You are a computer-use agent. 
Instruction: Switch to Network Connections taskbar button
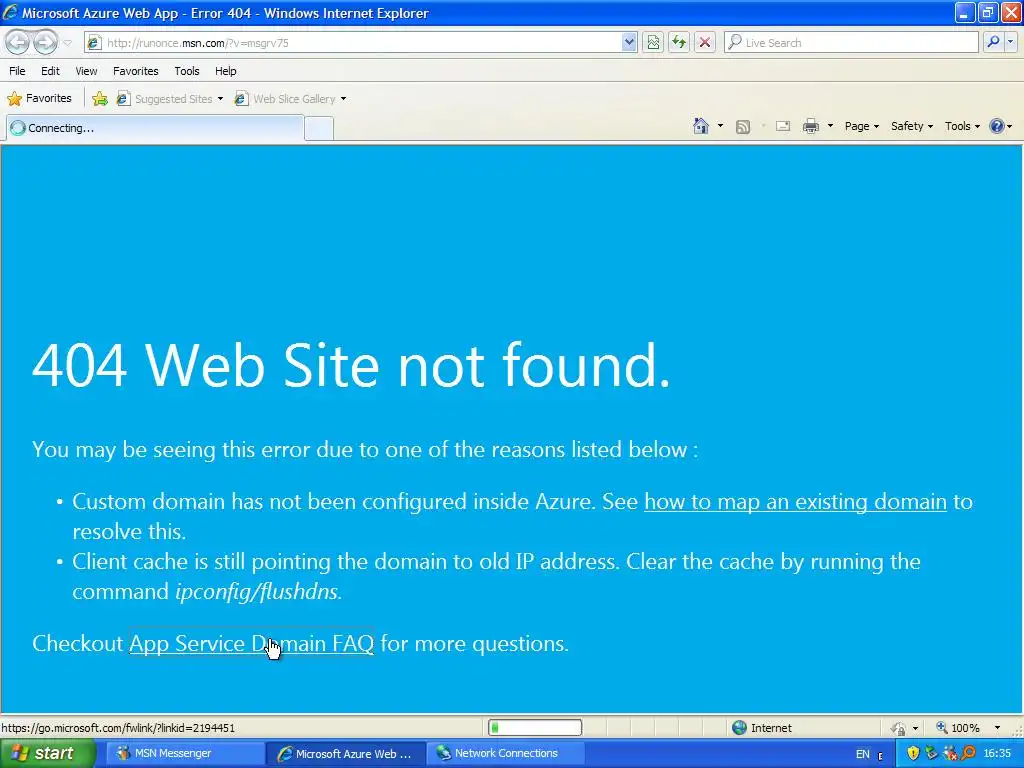coord(506,754)
